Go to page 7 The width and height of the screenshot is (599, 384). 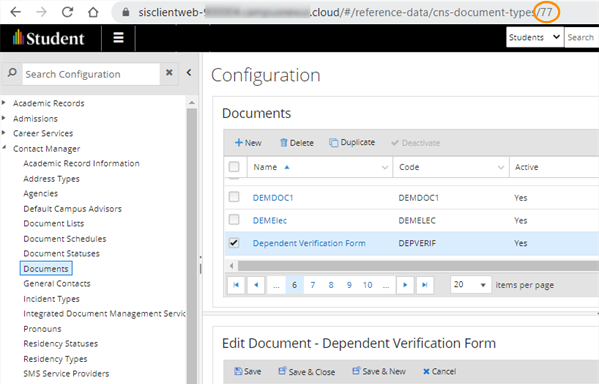tap(313, 285)
